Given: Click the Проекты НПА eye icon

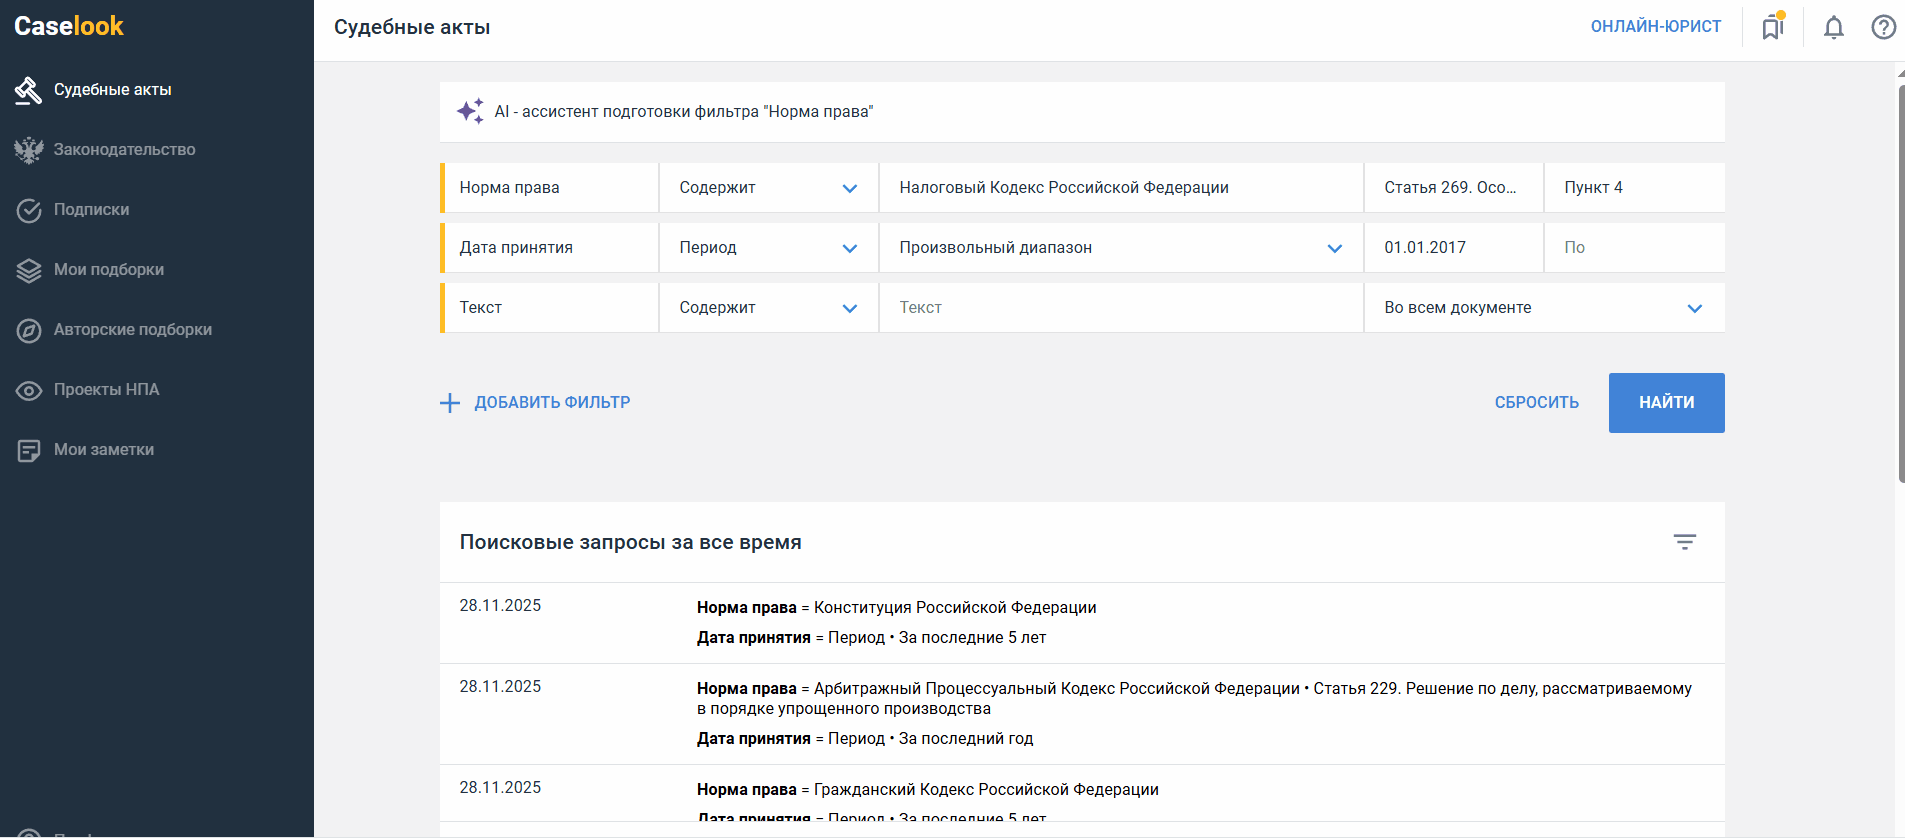Looking at the screenshot, I should click(29, 390).
